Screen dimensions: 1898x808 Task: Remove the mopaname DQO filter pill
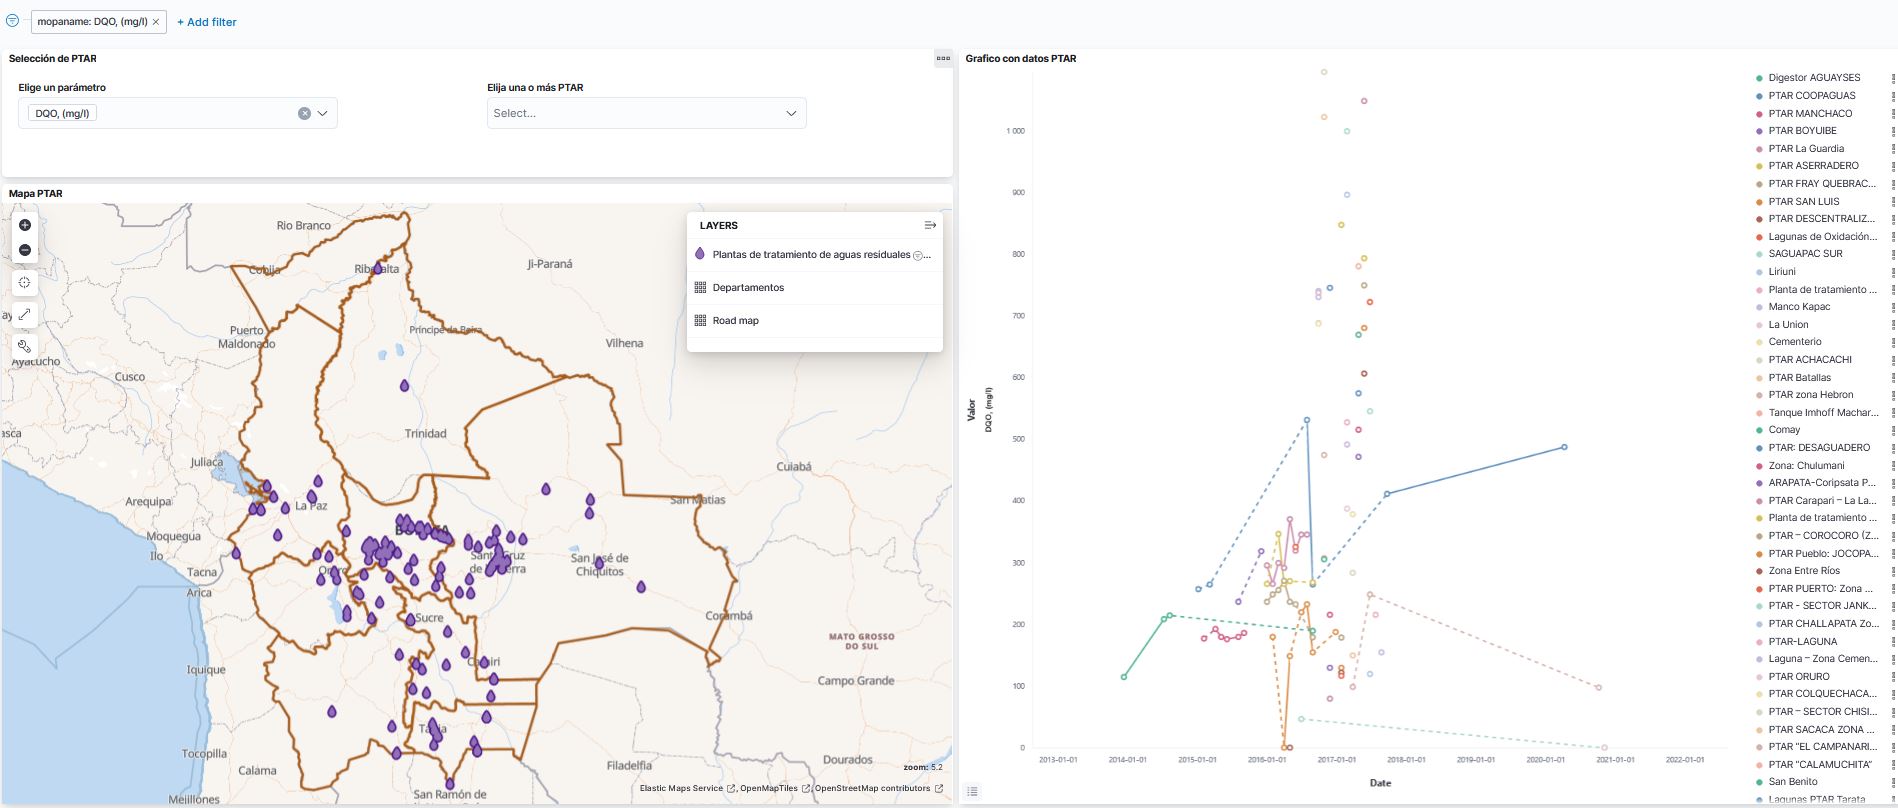pyautogui.click(x=156, y=22)
